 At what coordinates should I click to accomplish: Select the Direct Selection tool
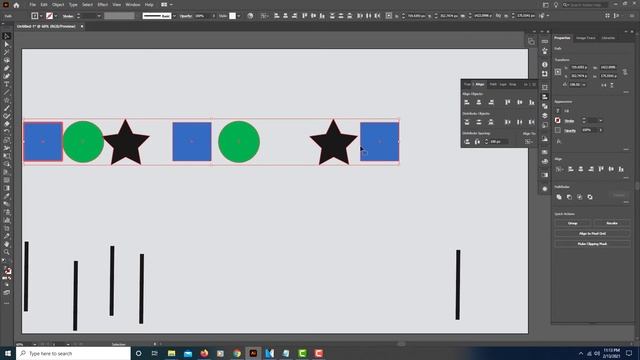pos(7,44)
